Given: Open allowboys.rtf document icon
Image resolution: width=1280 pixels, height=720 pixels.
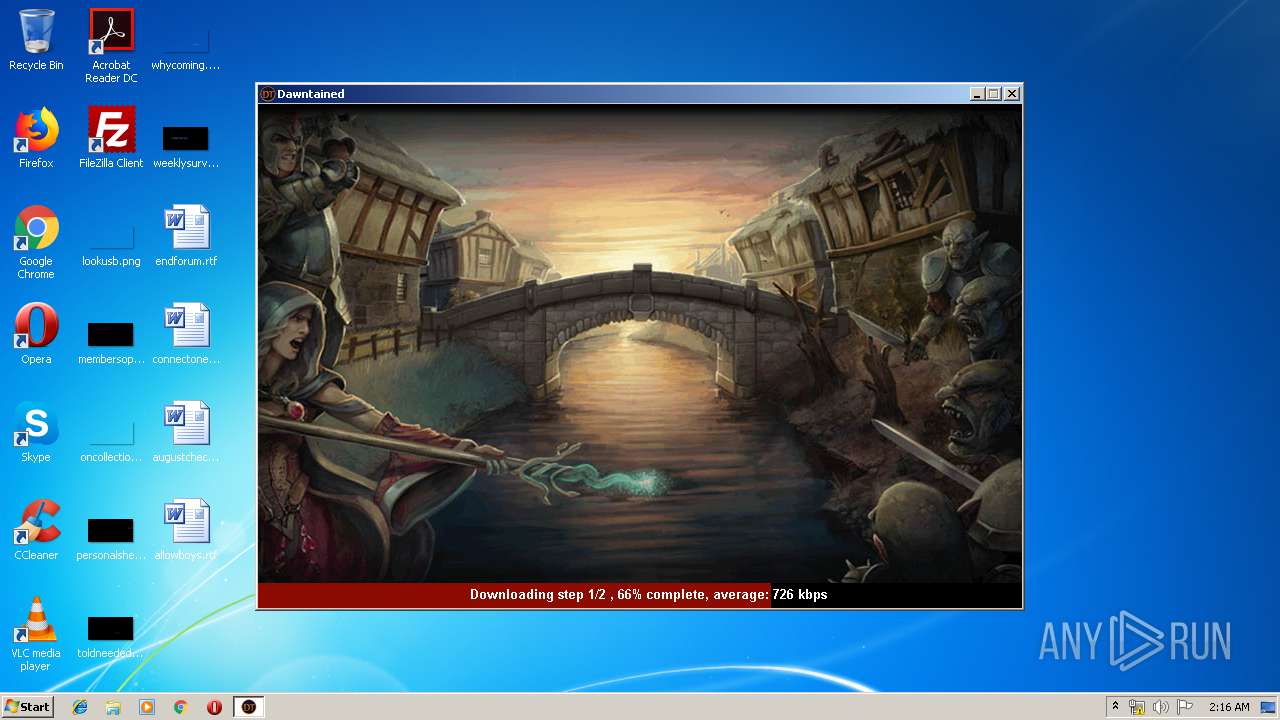Looking at the screenshot, I should [186, 530].
